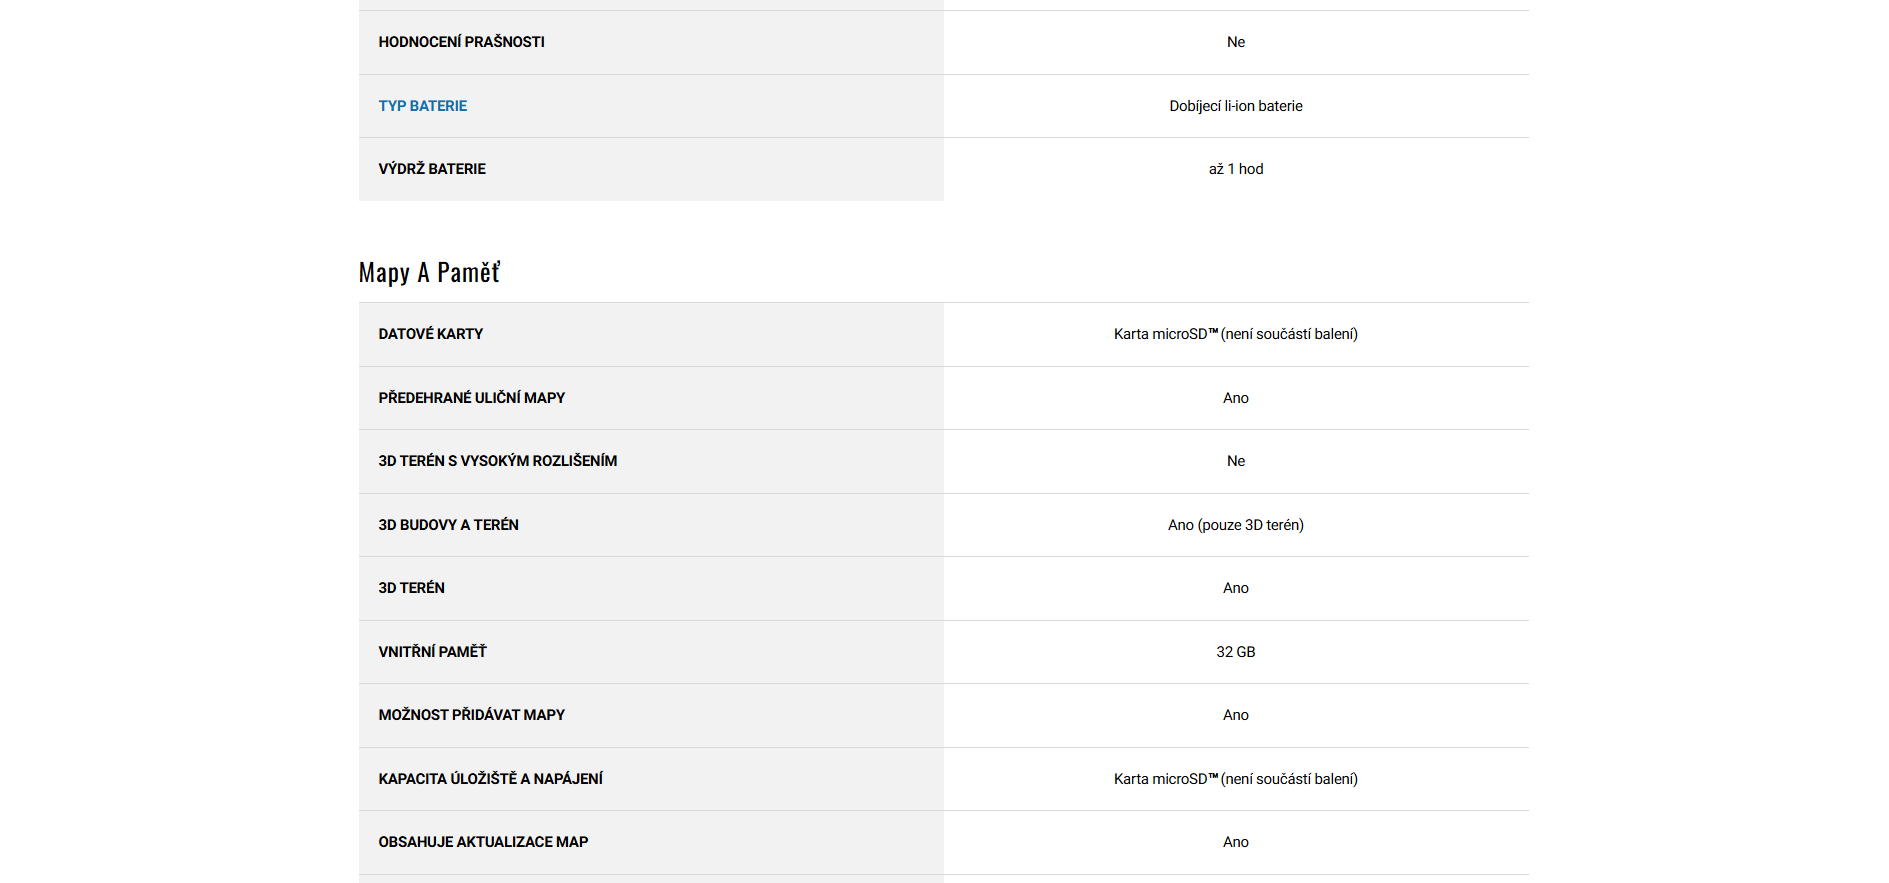Click the HODNOCENÍ PRAŠNOSTI label
1889x883 pixels.
click(461, 42)
